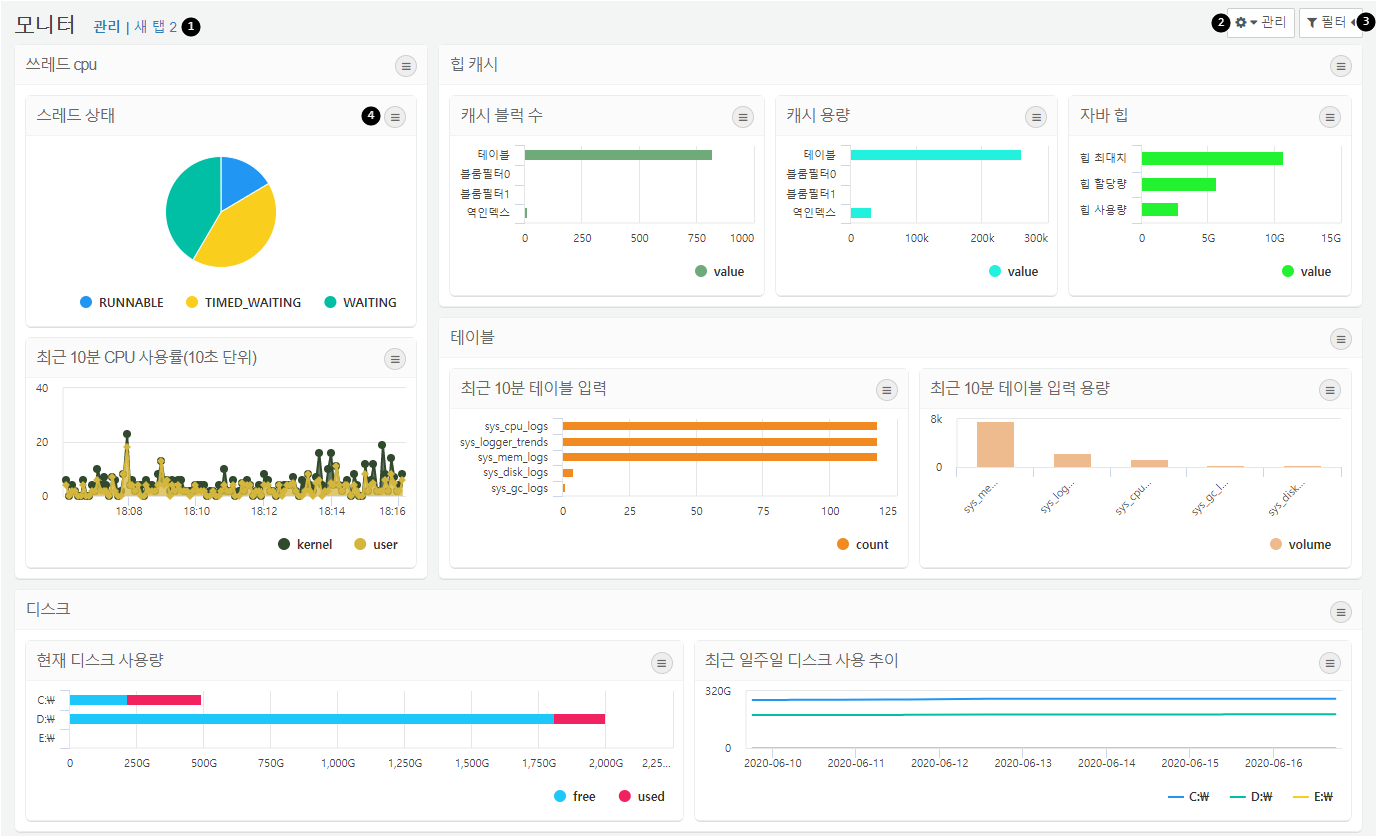
Task: Toggle volume legend entry
Action: [1300, 544]
